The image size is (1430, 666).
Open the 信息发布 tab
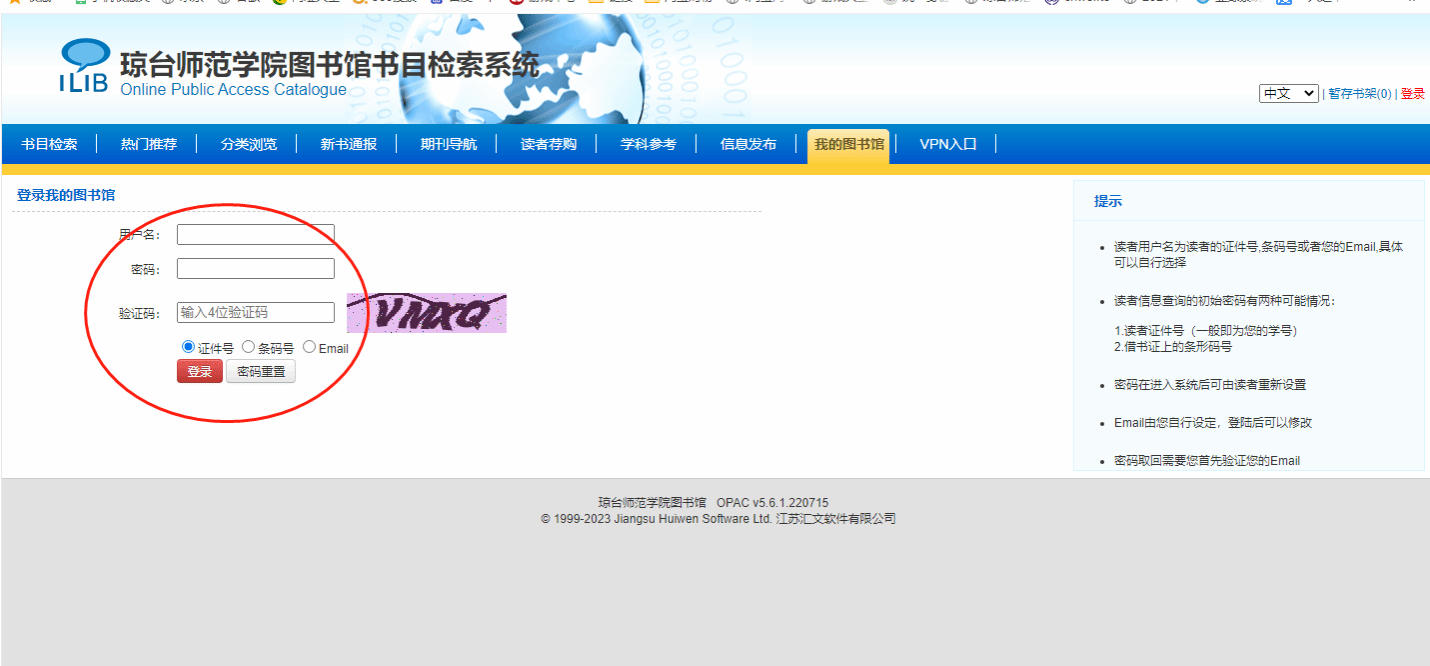[748, 144]
